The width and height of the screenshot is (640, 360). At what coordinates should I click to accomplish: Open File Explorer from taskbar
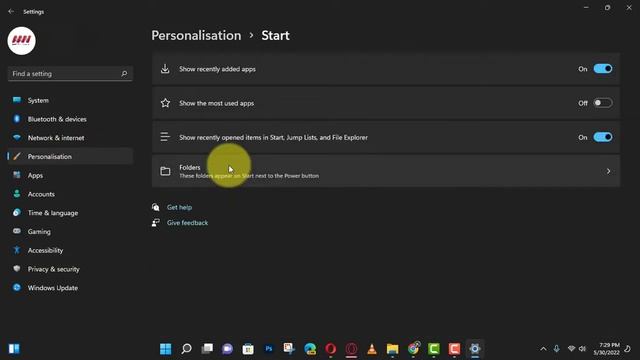[392, 349]
